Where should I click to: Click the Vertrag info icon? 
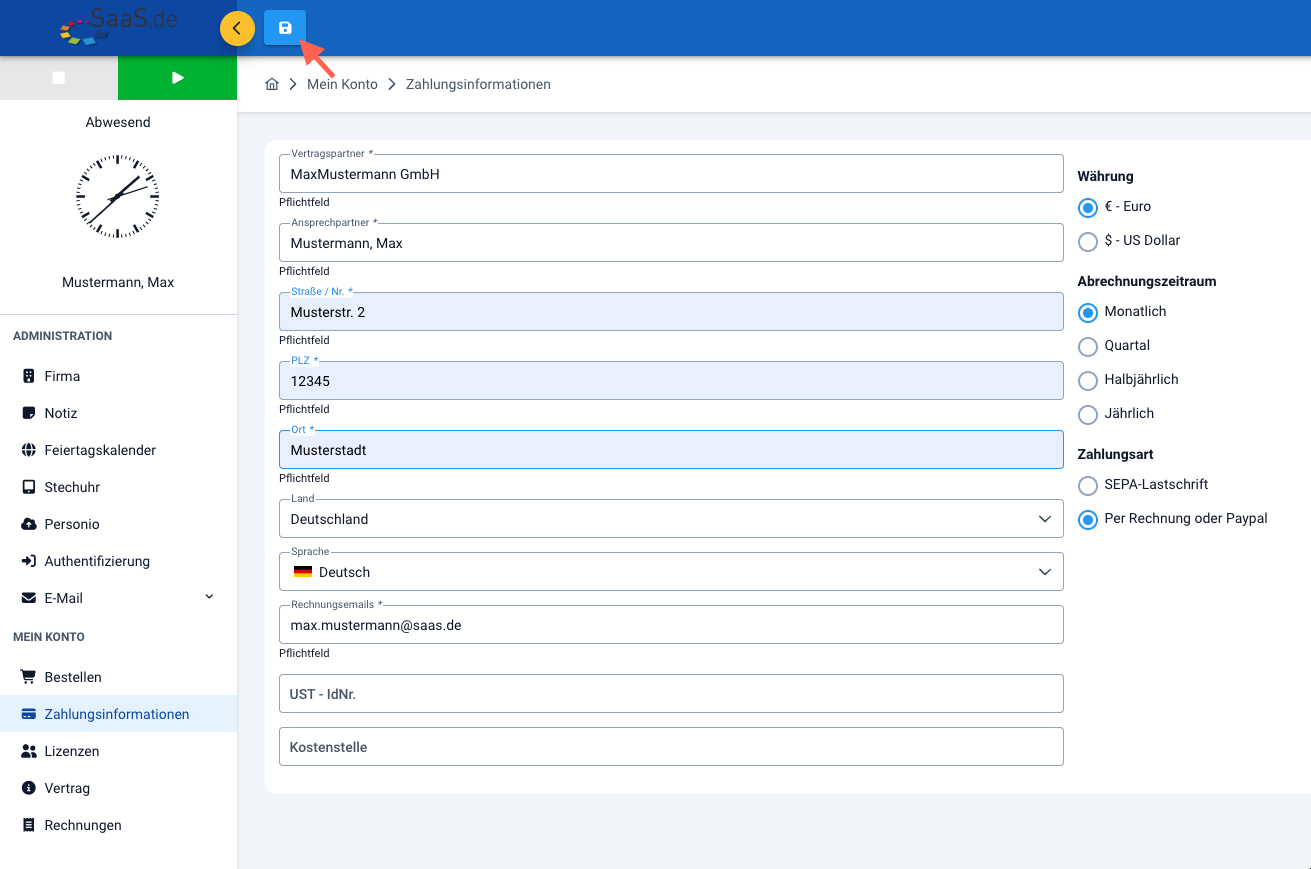coord(28,788)
